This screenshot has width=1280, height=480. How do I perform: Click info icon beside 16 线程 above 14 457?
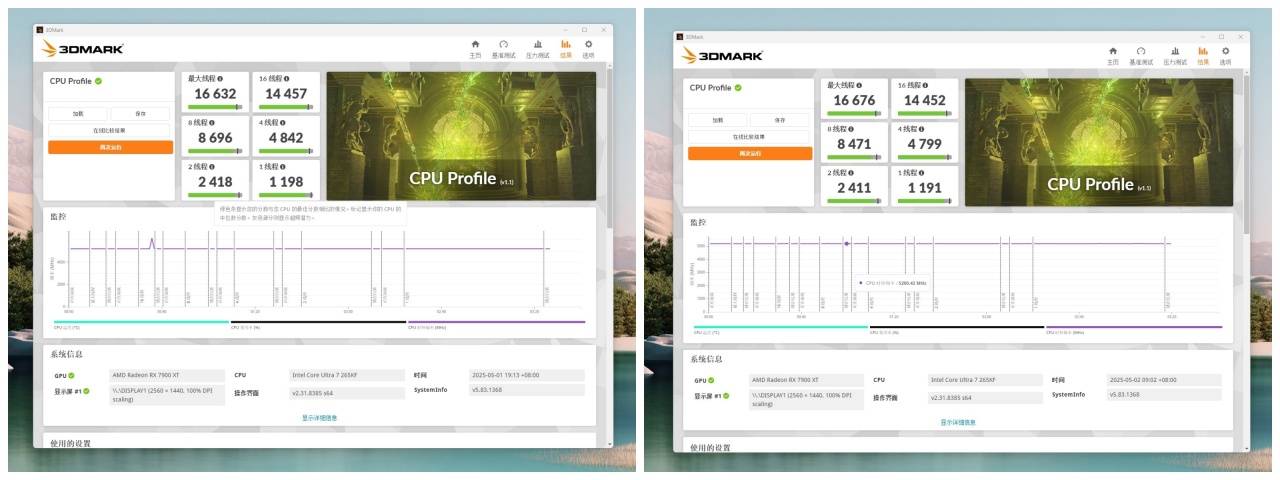284,78
